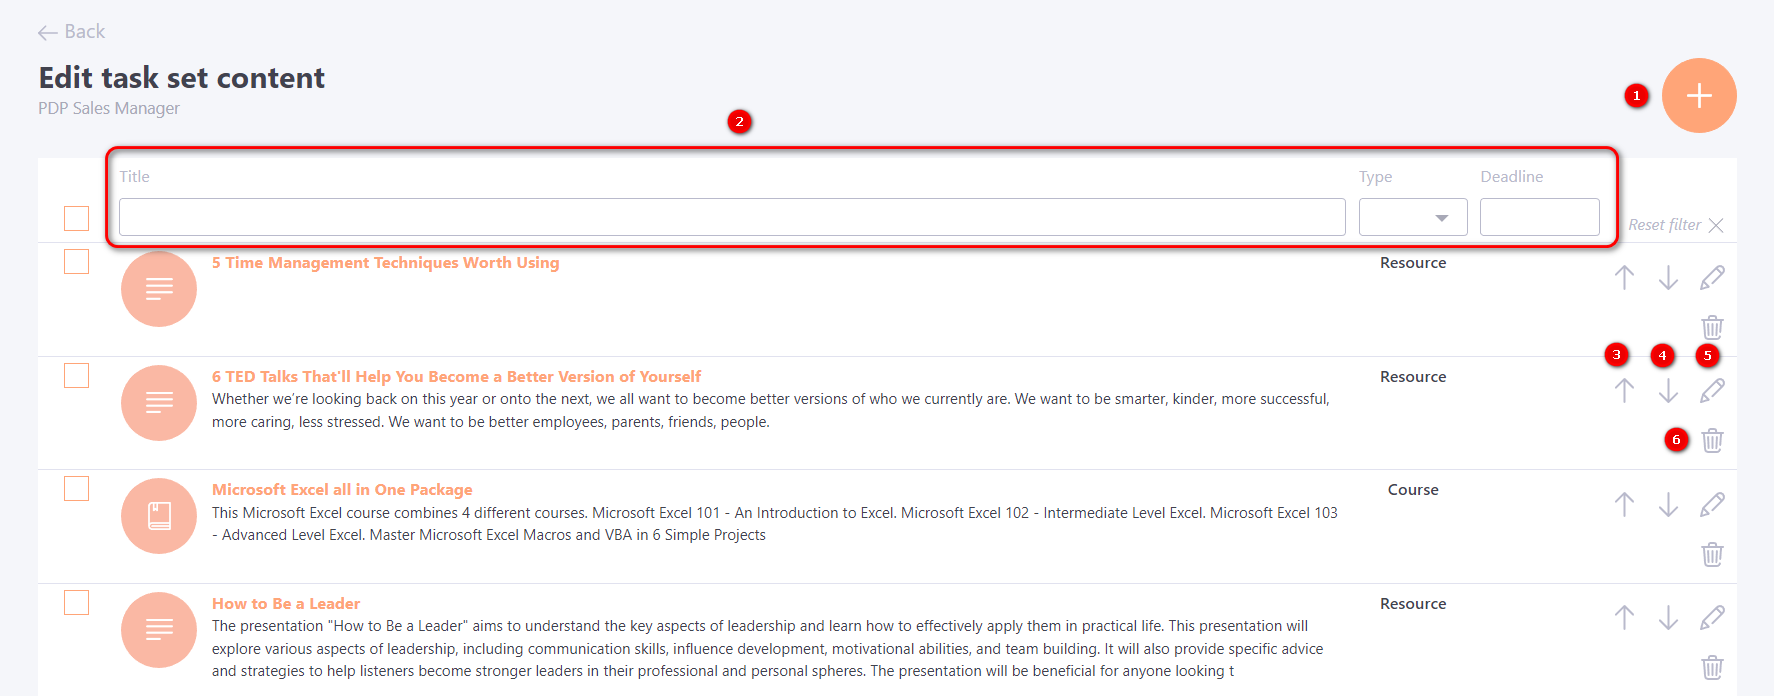The height and width of the screenshot is (696, 1774).
Task: Go Back to previous page
Action: tap(72, 32)
